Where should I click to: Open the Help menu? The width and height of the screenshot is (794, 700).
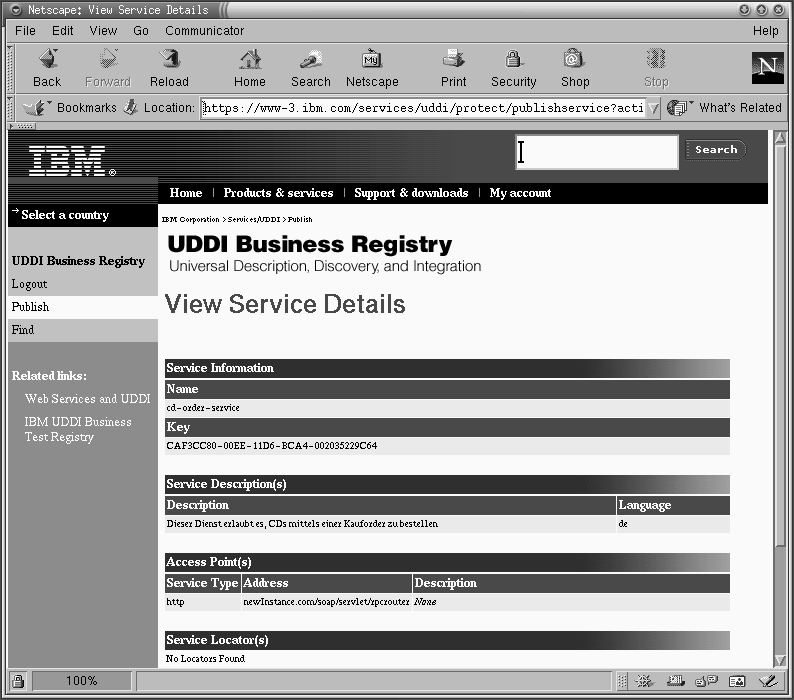coord(765,31)
